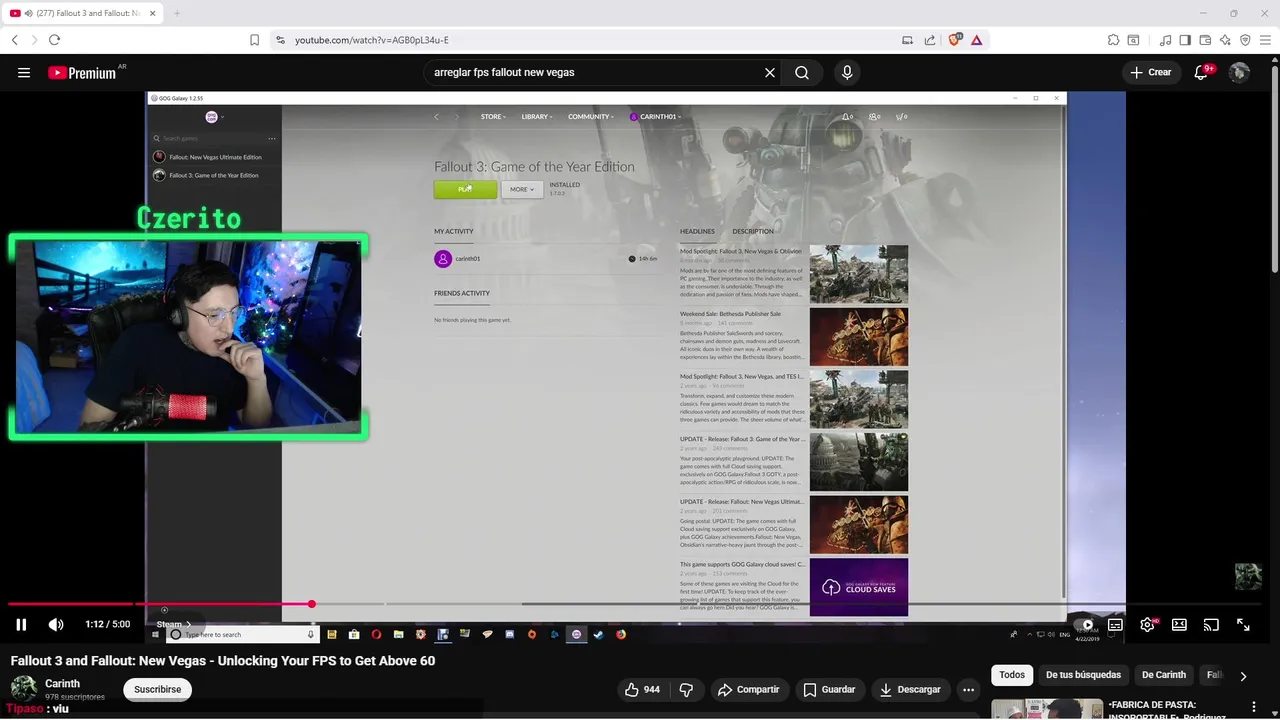Open YouTube notifications bell
Screen dimensions: 1280x720
1202,72
